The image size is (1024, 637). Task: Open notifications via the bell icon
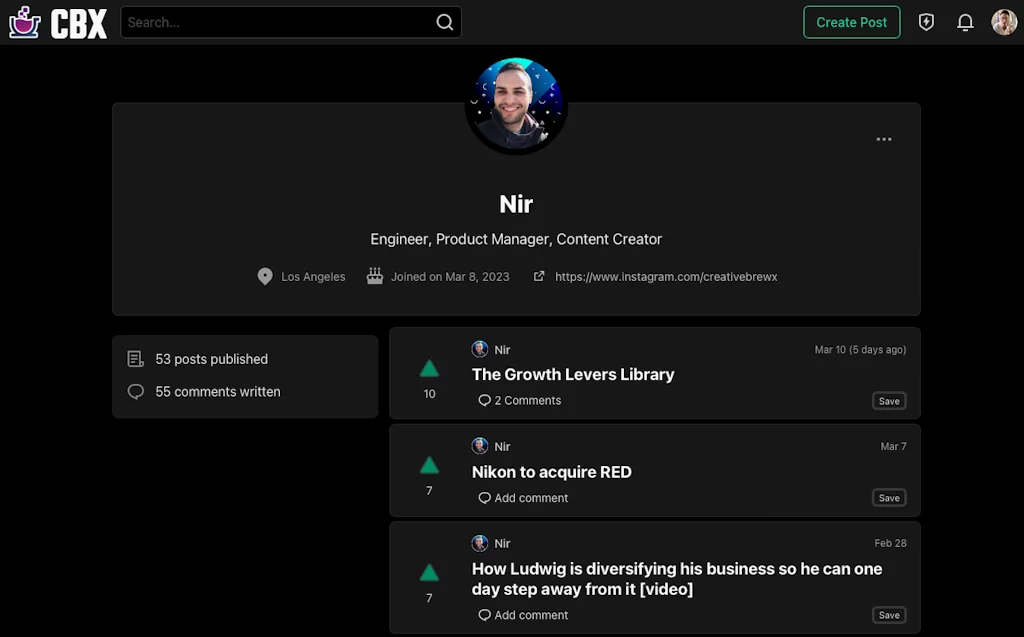[964, 22]
